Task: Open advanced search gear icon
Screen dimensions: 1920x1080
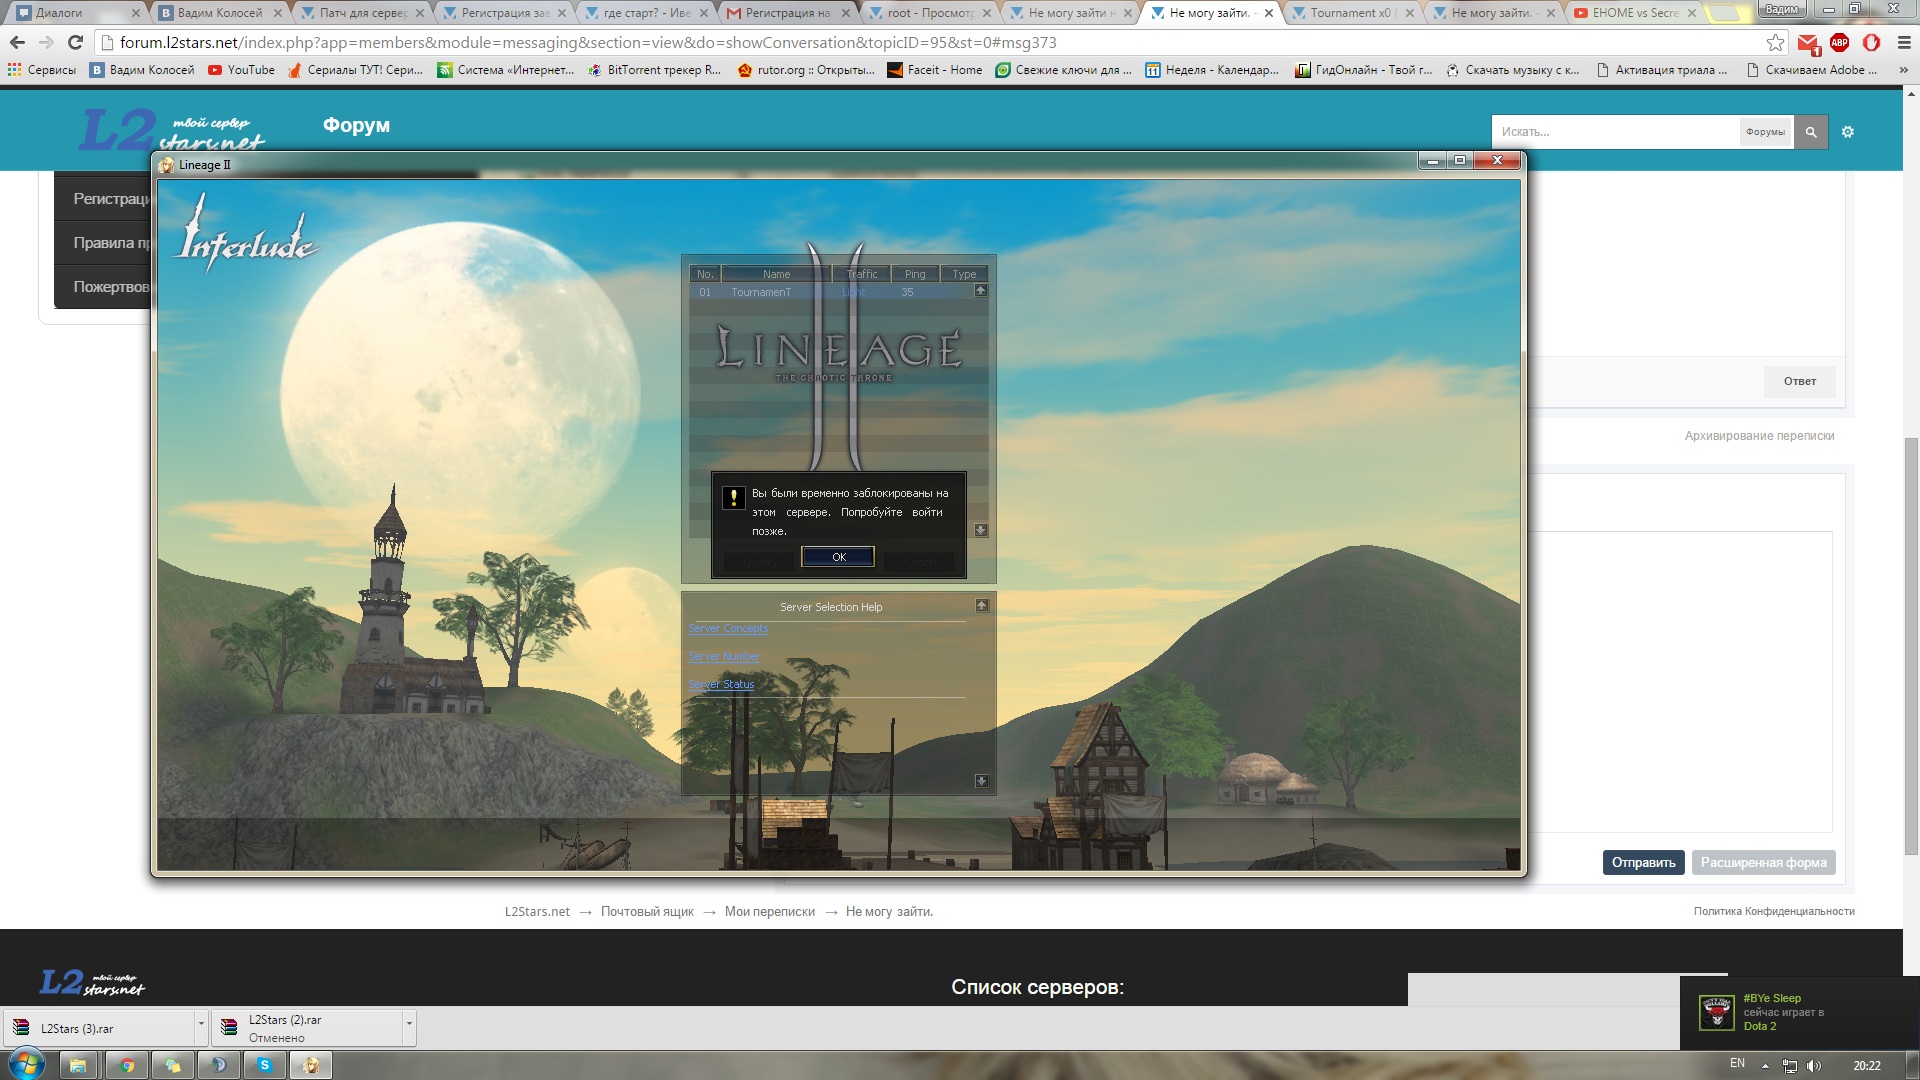Action: pos(1848,132)
